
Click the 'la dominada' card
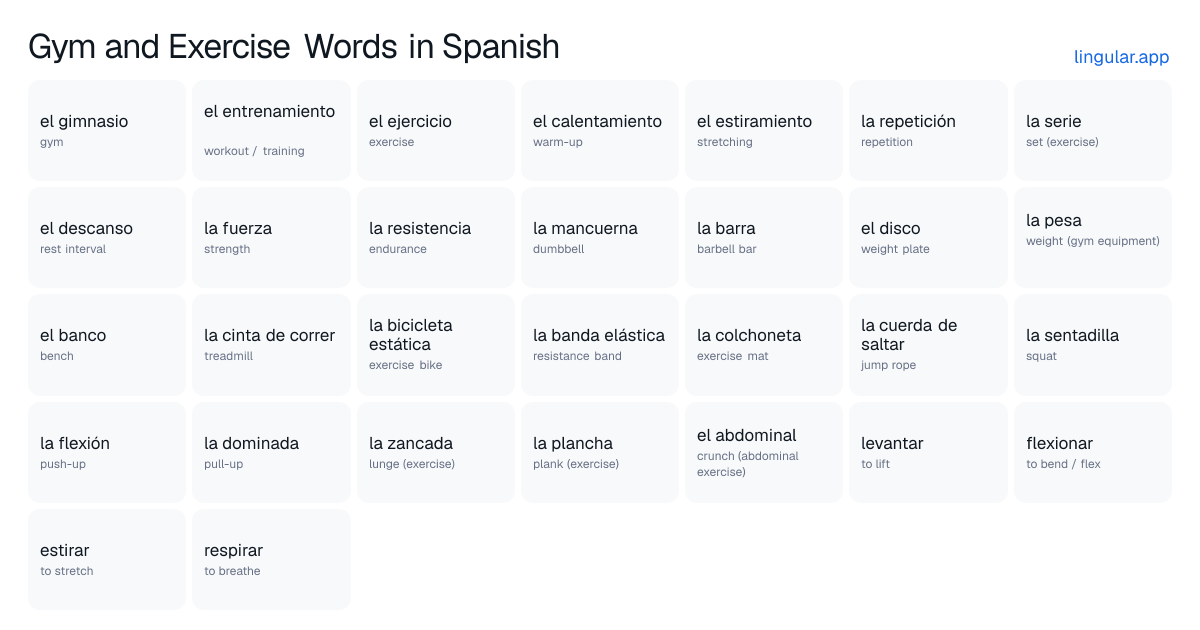[271, 452]
